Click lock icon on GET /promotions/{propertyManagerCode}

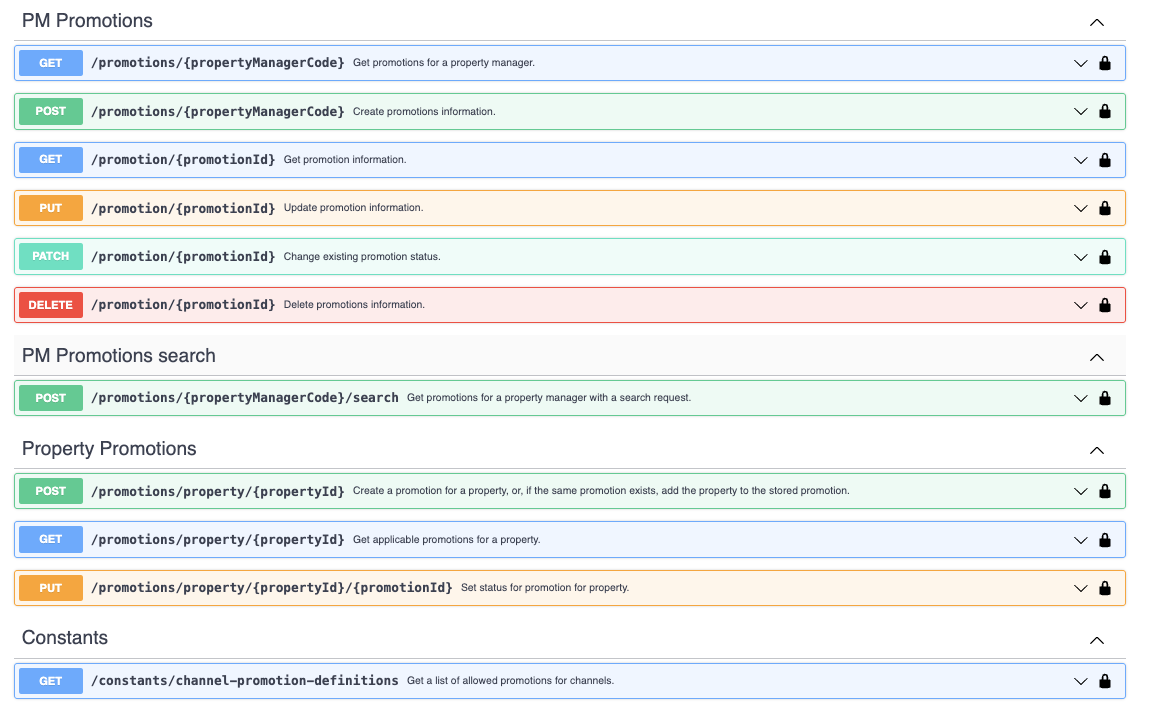point(1105,63)
